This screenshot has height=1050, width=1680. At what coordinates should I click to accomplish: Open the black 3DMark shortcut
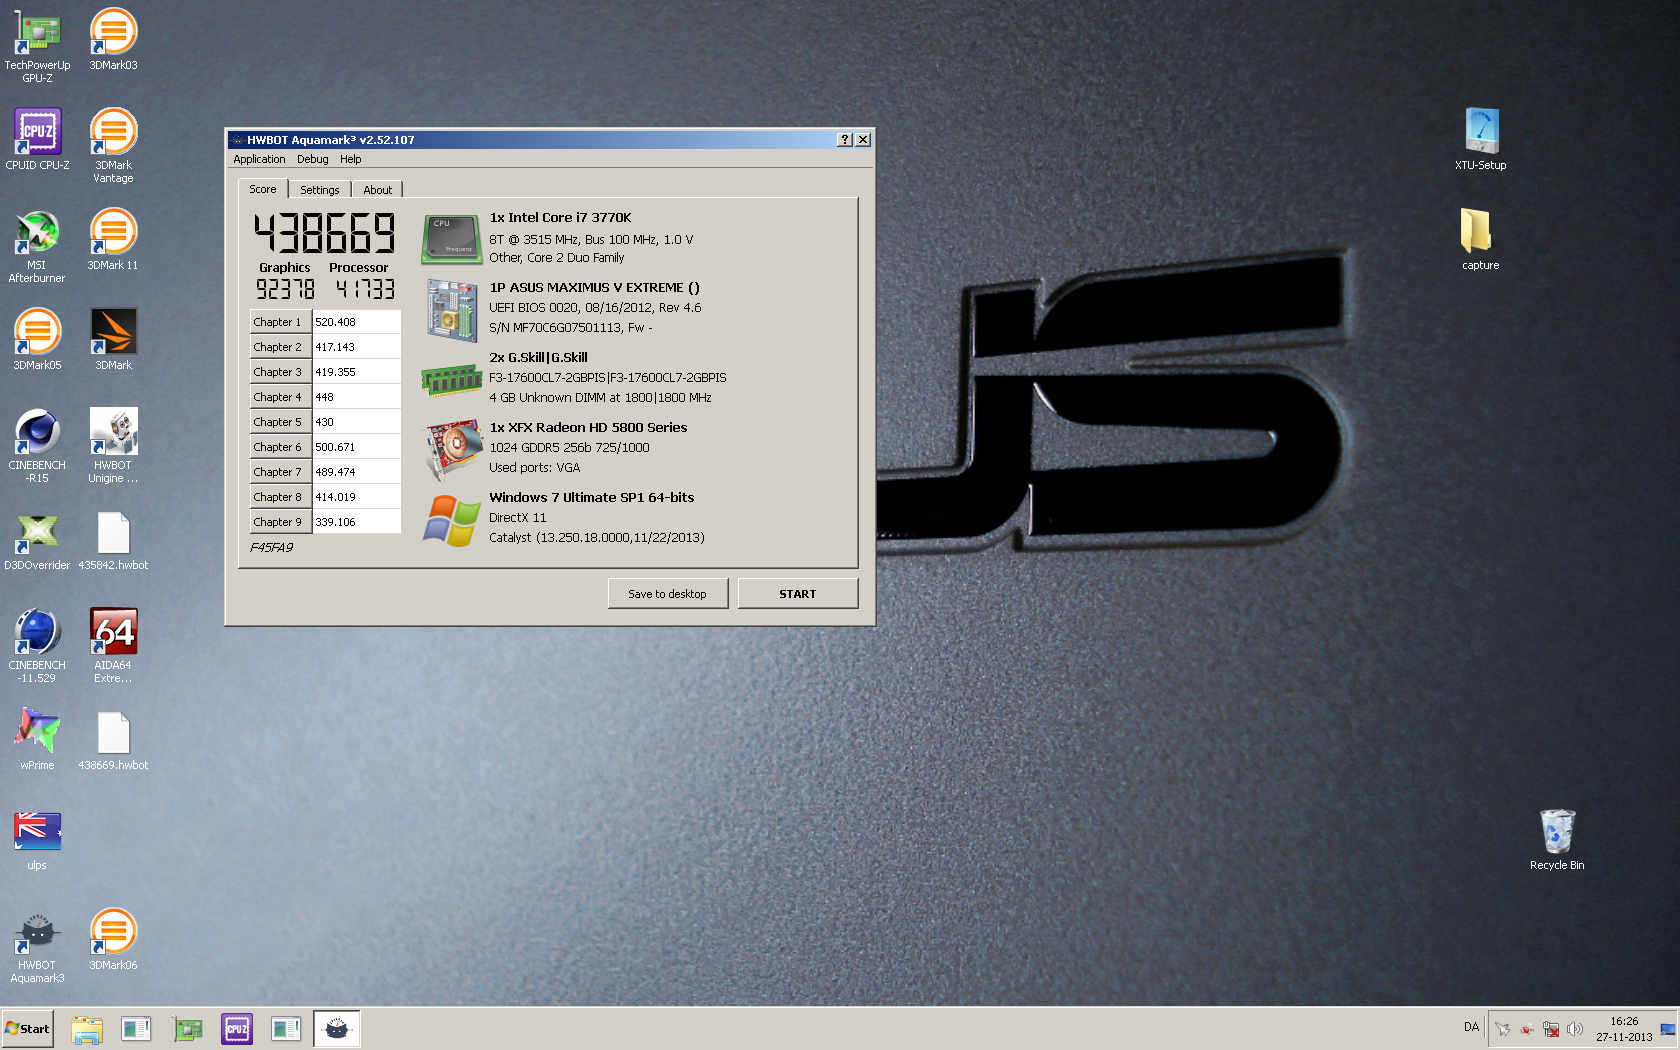(113, 340)
